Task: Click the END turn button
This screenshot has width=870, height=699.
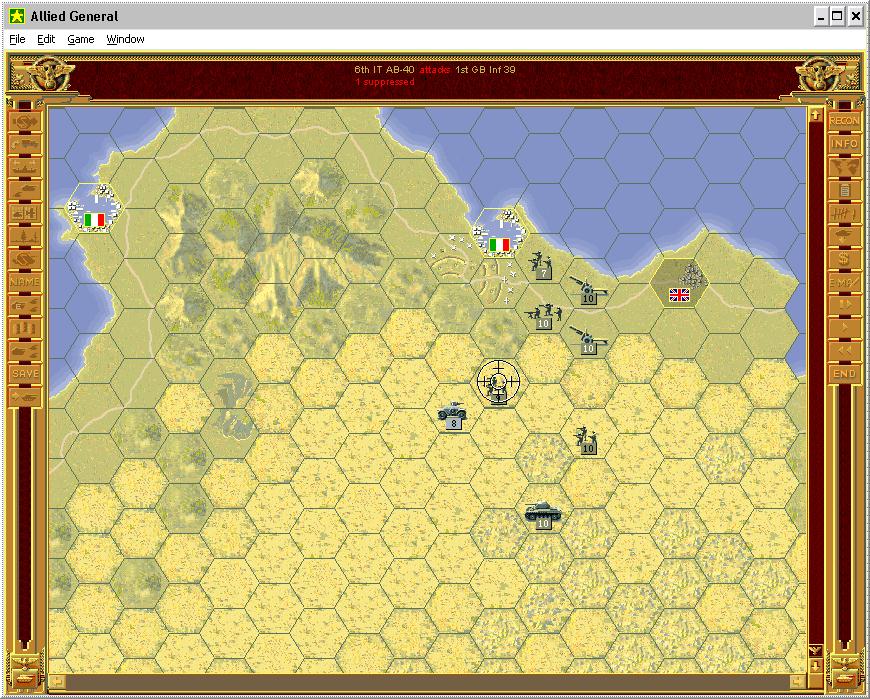Action: coord(844,374)
